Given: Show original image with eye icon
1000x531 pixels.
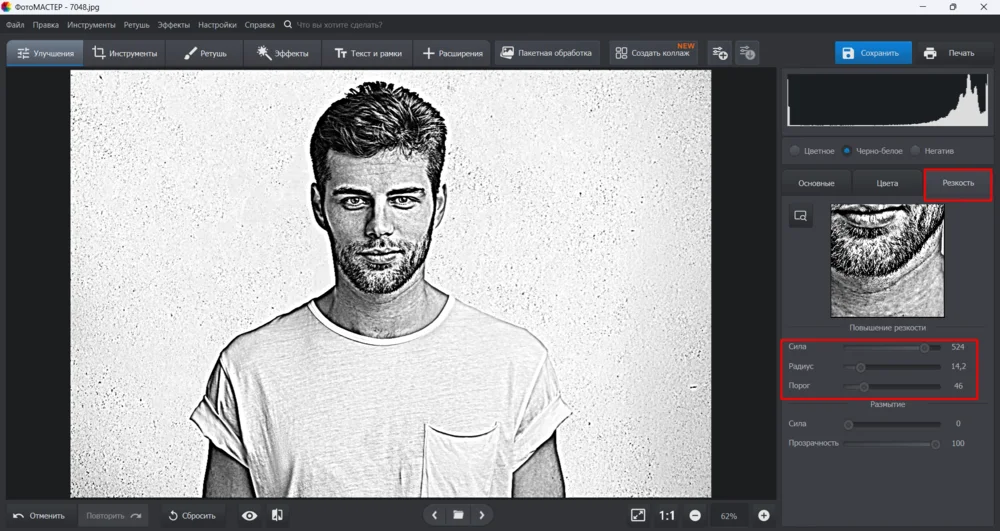Looking at the screenshot, I should (250, 515).
